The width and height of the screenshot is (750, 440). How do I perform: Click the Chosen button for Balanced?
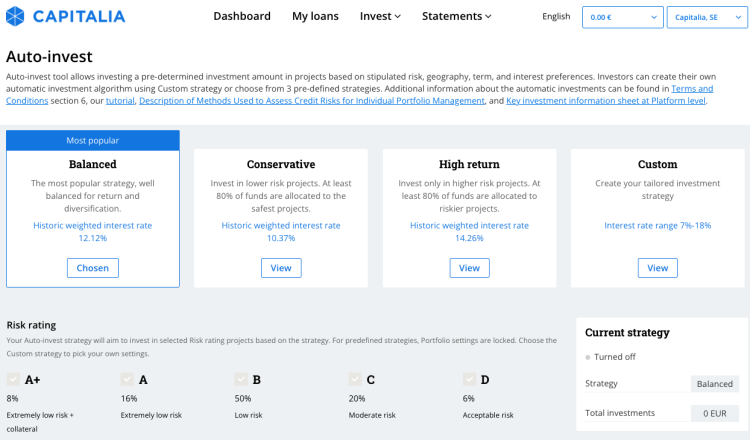click(93, 268)
